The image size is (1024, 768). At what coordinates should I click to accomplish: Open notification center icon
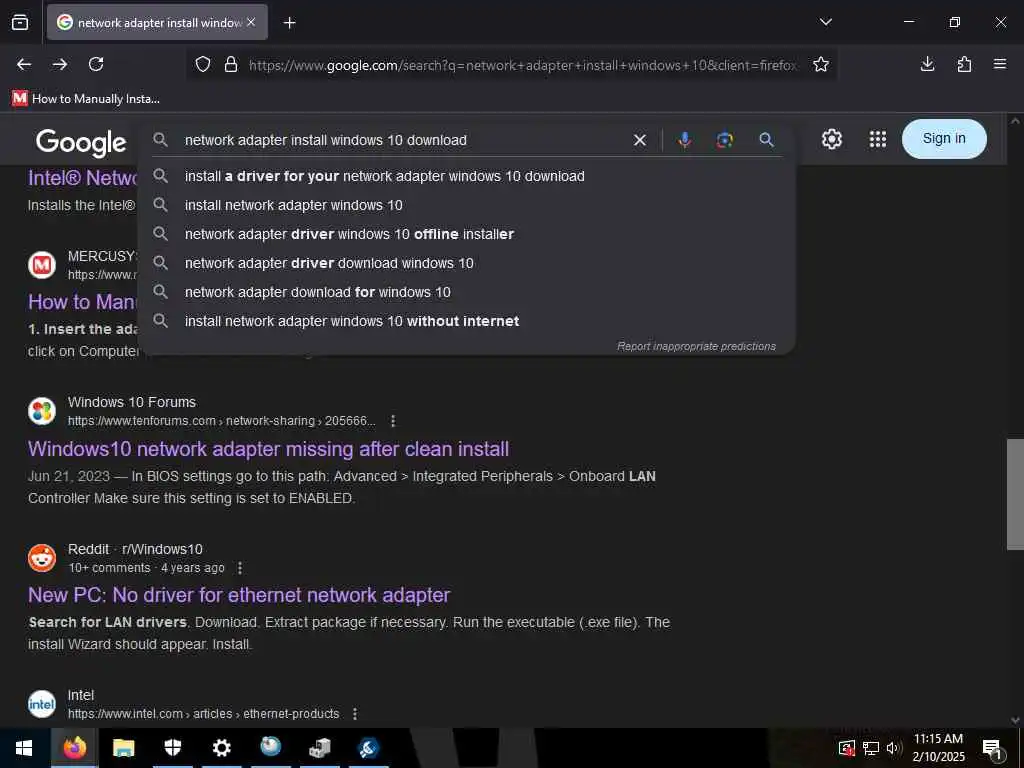coord(993,749)
